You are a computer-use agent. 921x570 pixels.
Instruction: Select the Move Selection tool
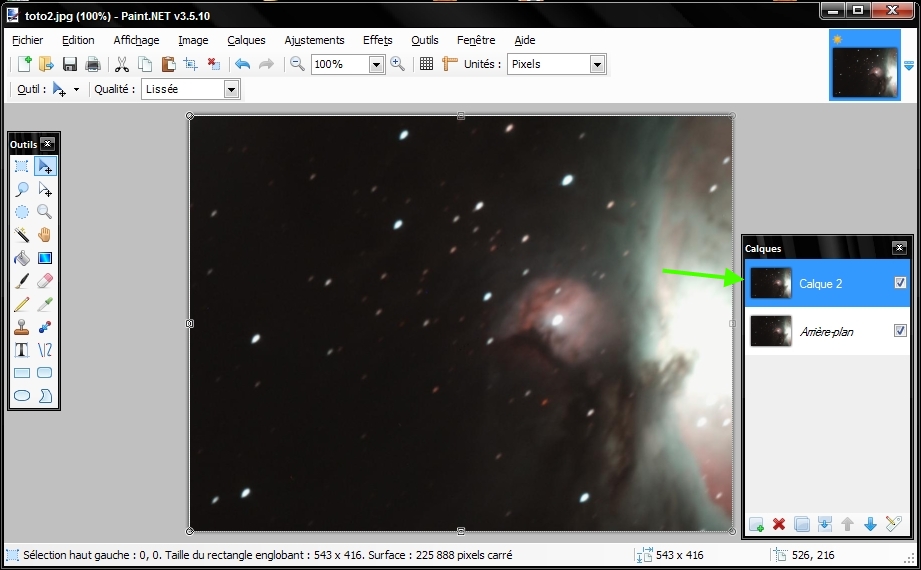45,189
